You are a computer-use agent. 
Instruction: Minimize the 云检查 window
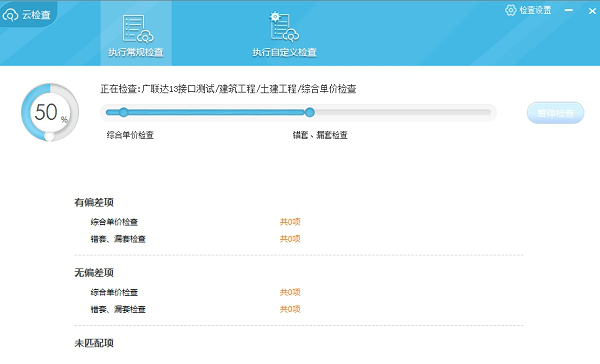[569, 10]
